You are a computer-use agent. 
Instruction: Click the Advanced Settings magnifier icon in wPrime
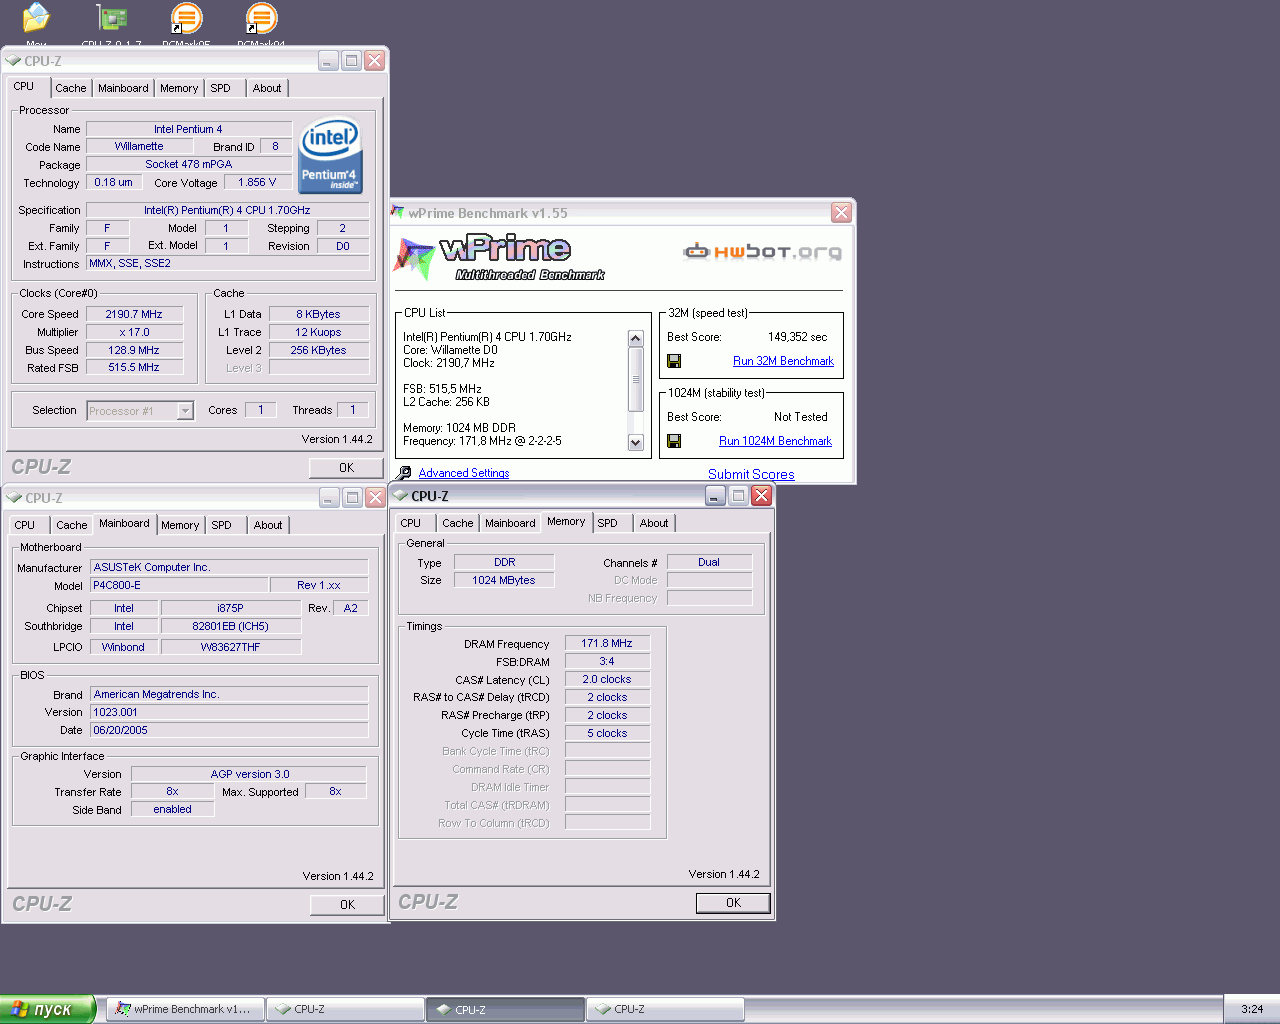[404, 473]
